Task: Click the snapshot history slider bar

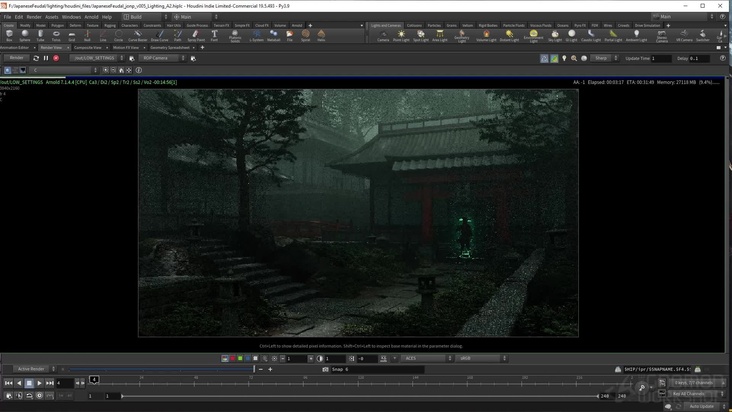Action: (162, 370)
